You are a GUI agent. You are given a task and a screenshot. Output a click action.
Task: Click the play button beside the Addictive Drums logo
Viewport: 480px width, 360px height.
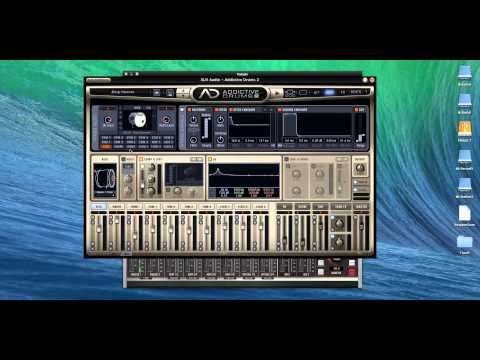(x=276, y=92)
